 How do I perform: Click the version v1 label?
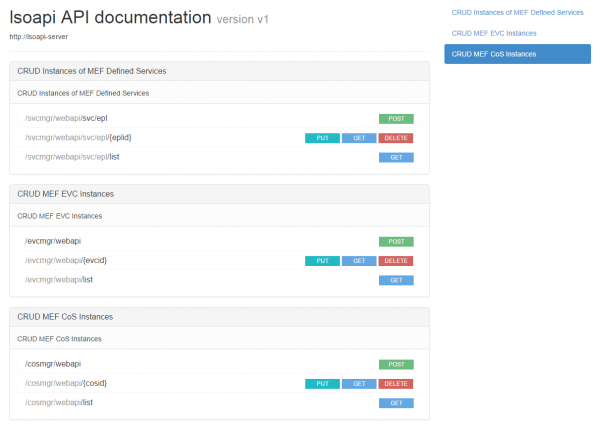(x=243, y=20)
